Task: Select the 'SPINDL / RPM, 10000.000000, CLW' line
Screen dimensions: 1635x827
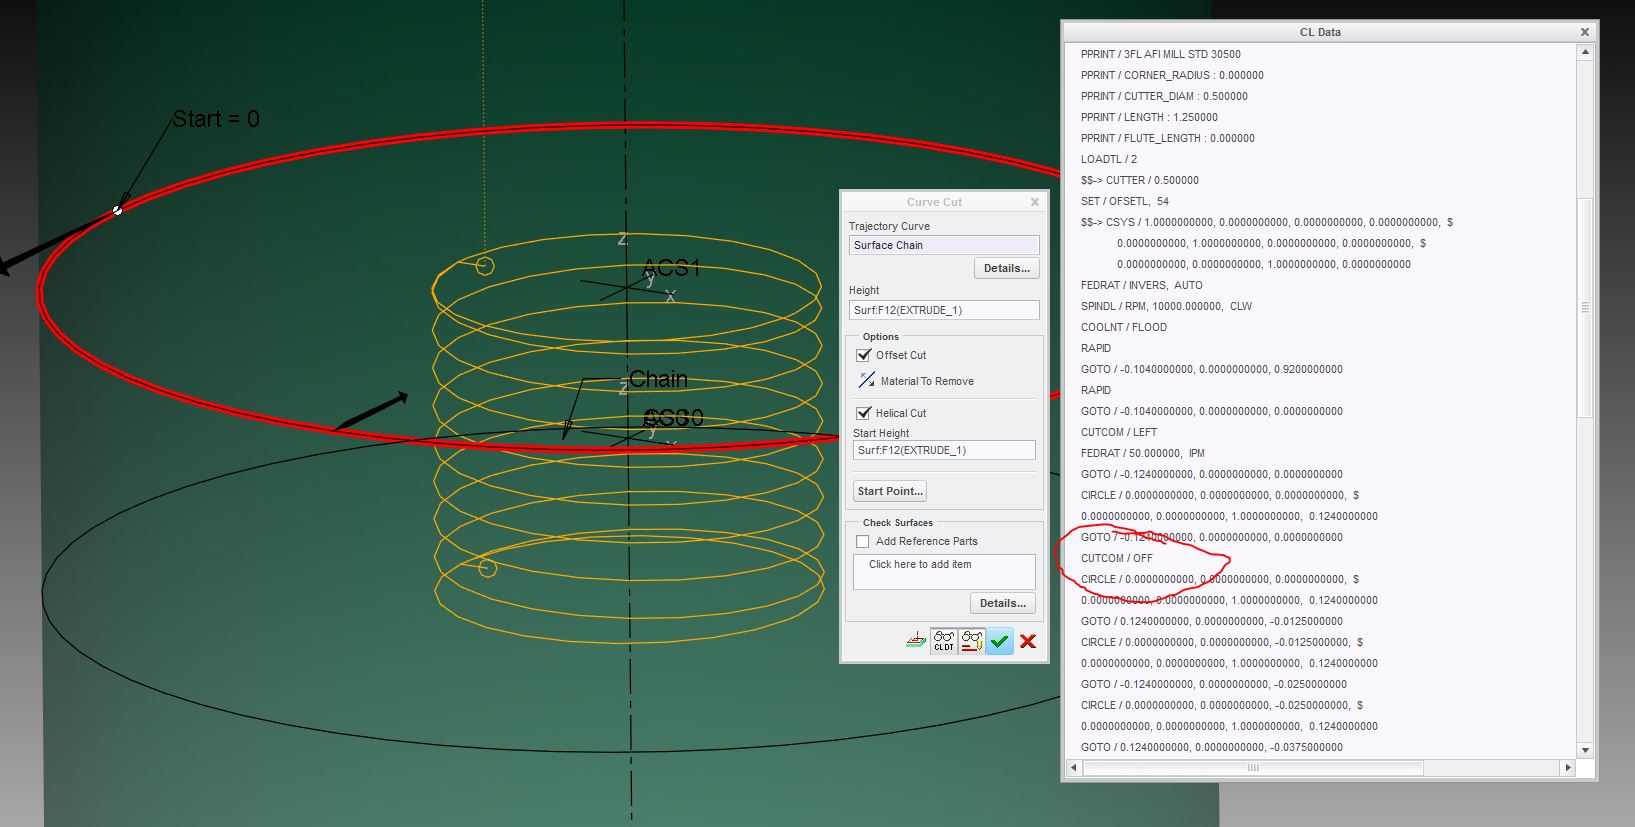Action: pos(1166,306)
